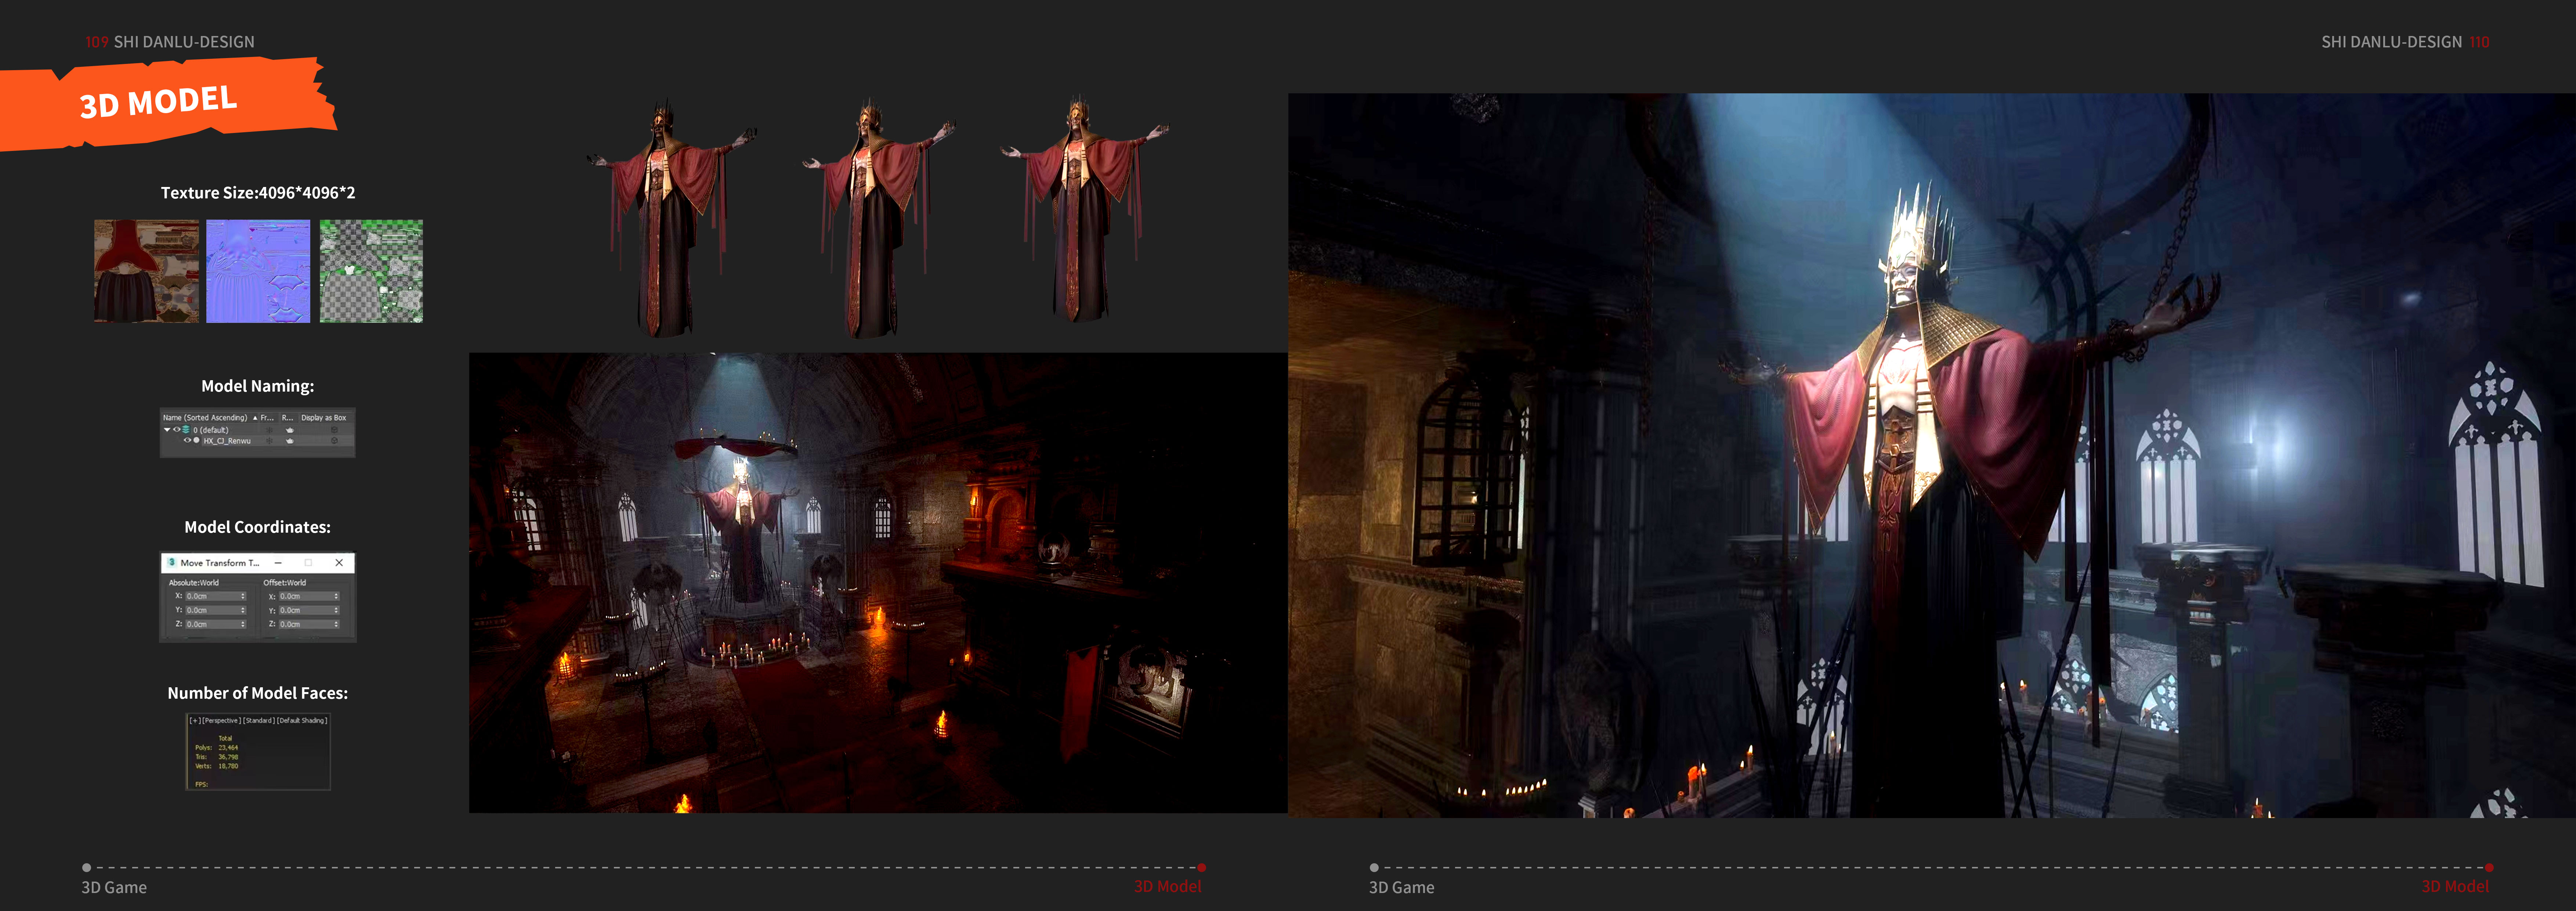Click the Offset:World Z value field
Screen dimensions: 2576x911
(310, 624)
